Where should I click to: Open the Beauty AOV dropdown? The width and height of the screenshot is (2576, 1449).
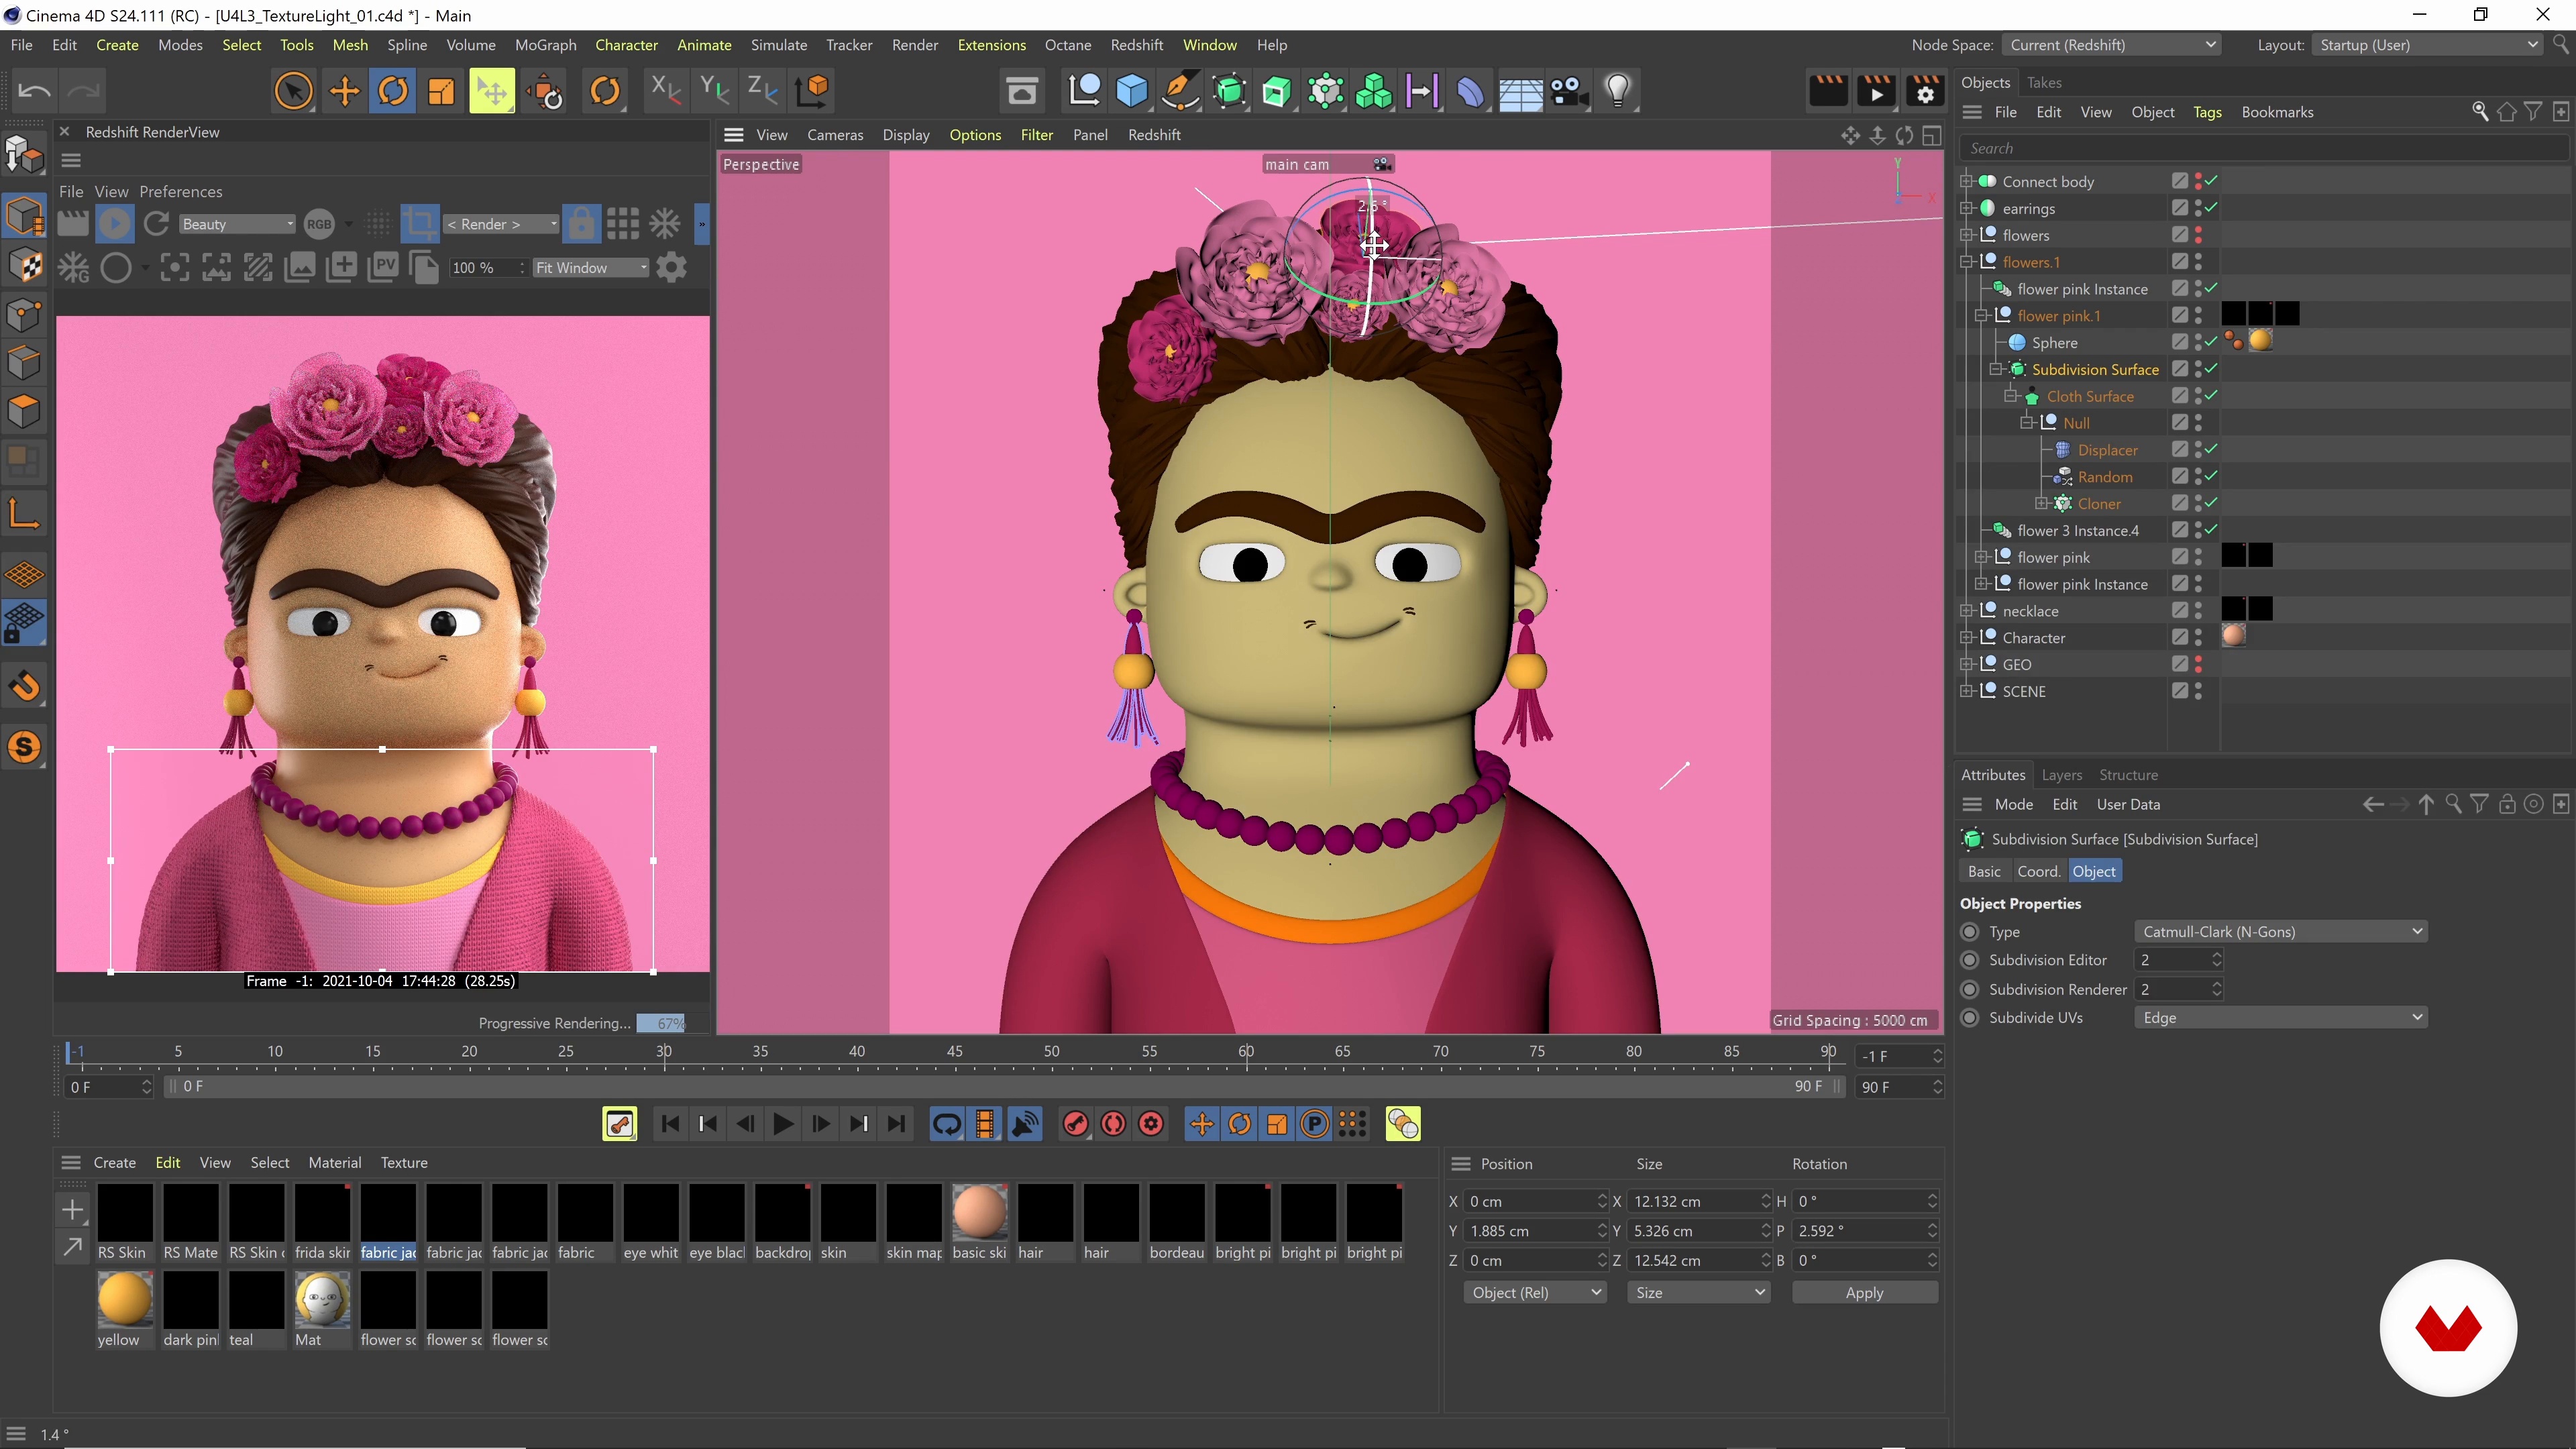(x=237, y=224)
